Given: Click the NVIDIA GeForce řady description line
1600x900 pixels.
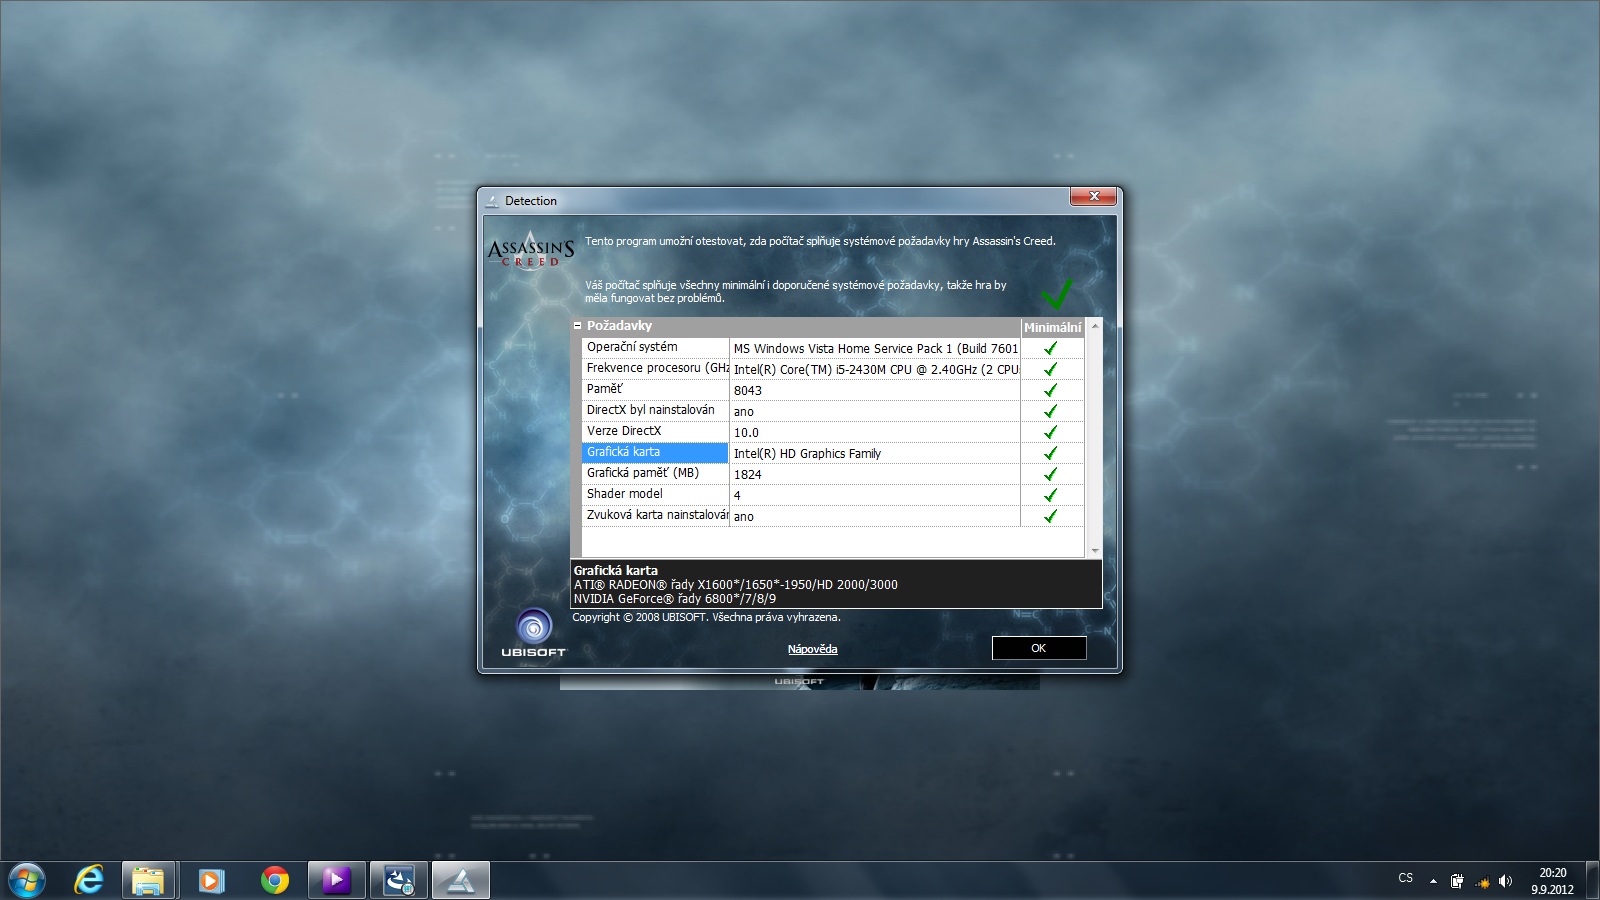Looking at the screenshot, I should (675, 599).
